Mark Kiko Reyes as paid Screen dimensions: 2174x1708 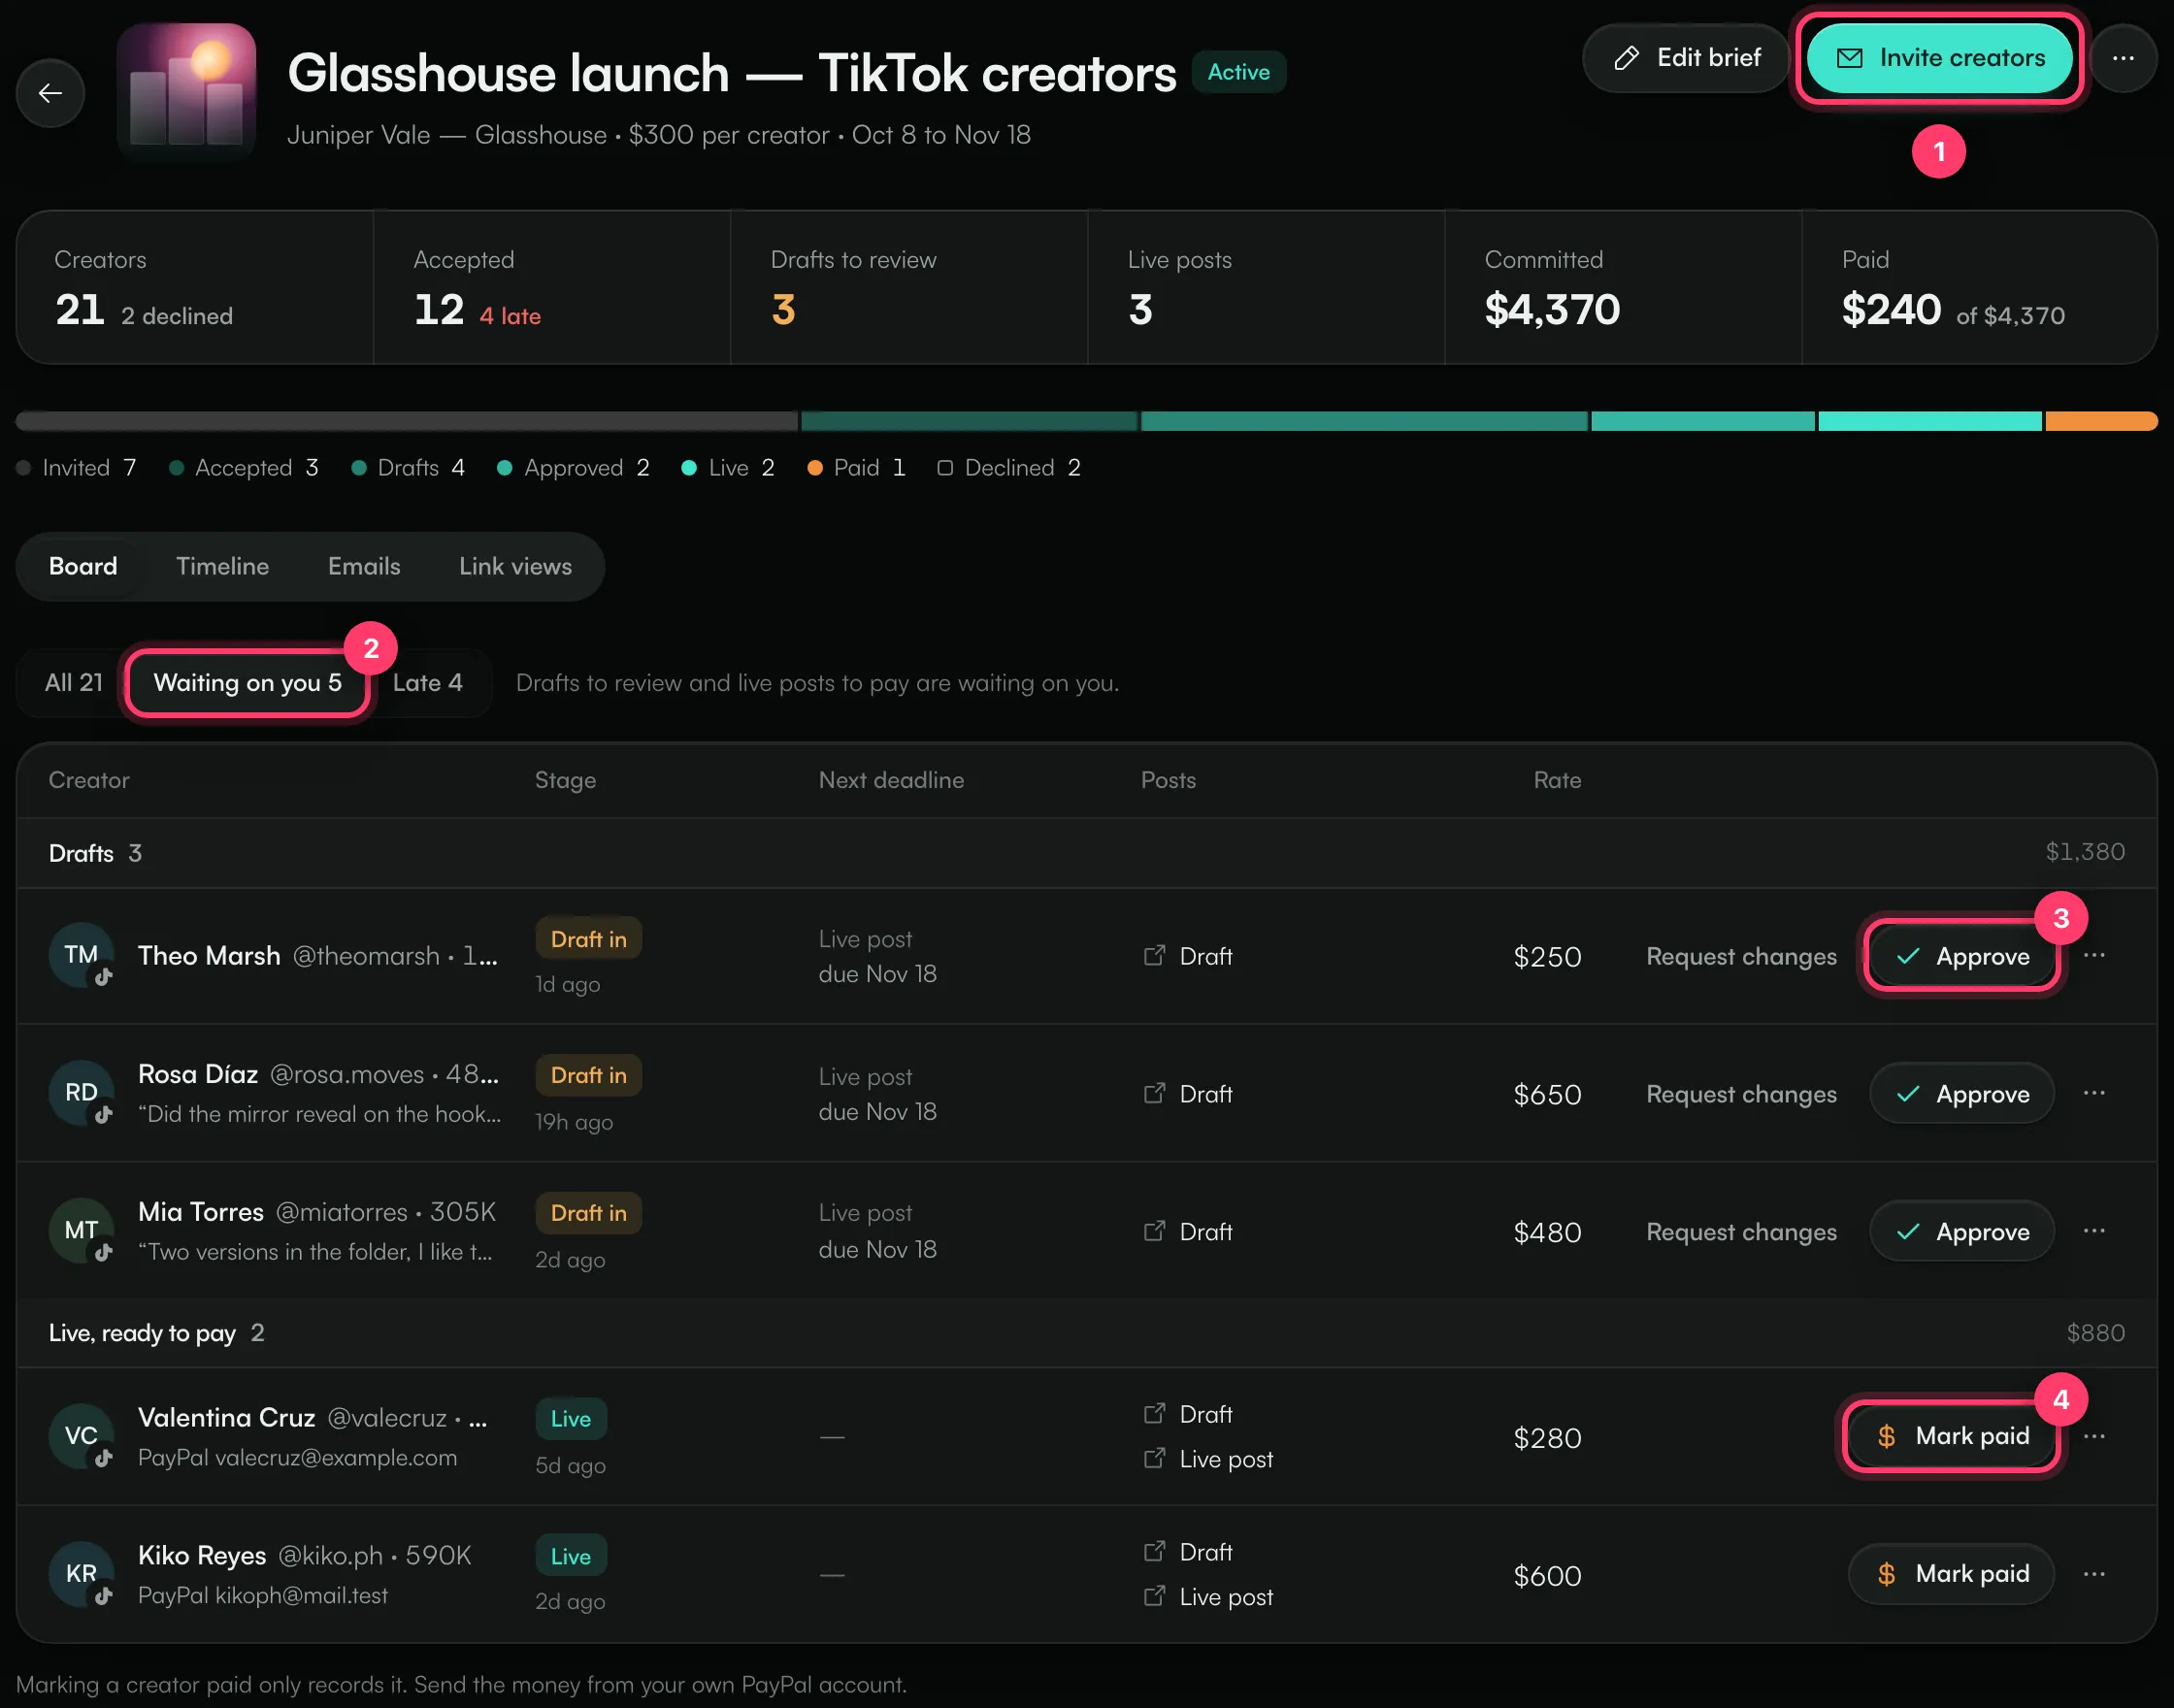(x=1951, y=1575)
